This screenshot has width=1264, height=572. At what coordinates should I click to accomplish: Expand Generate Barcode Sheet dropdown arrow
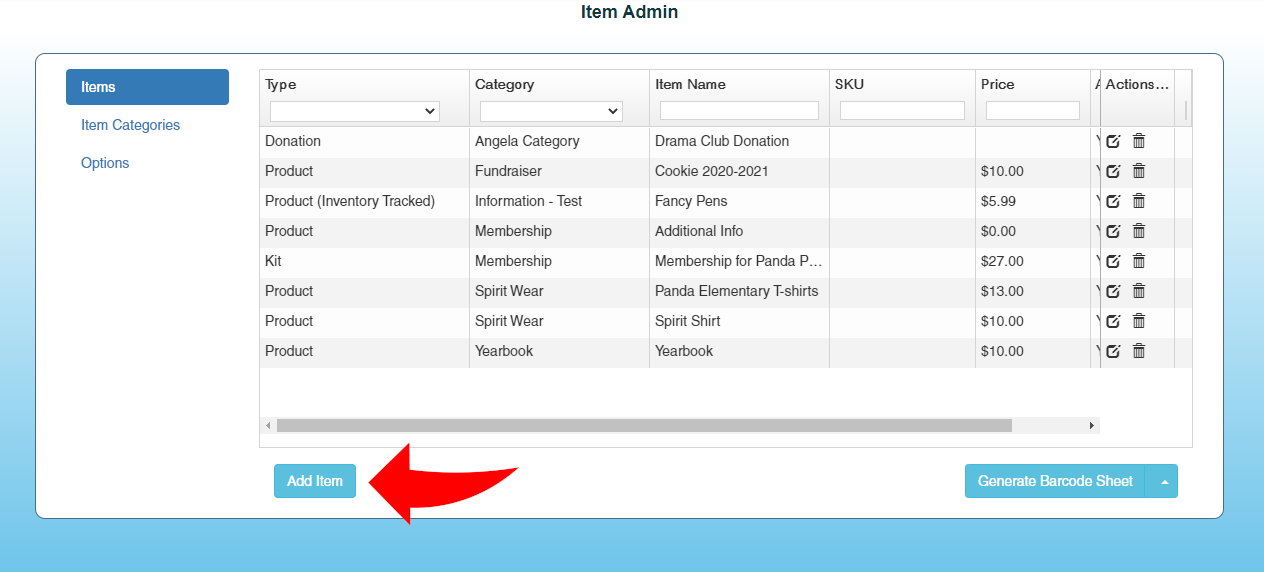point(1163,481)
